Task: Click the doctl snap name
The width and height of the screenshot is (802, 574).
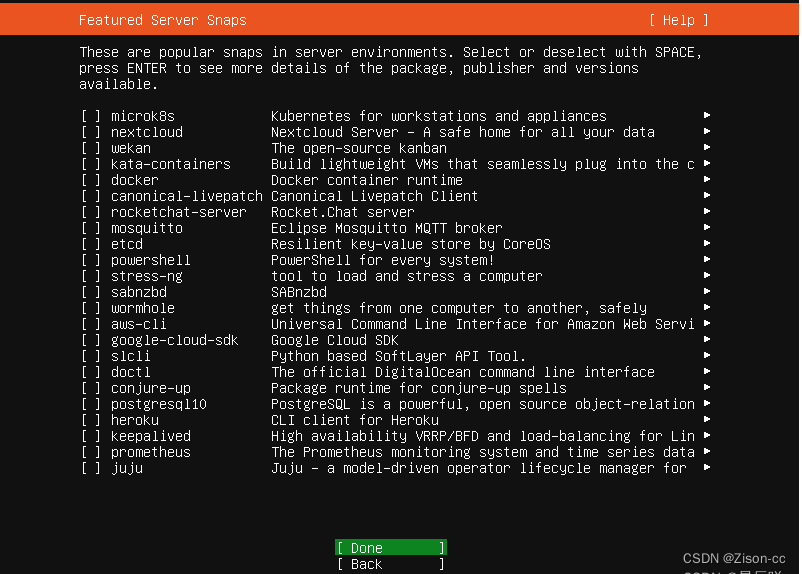Action: pos(130,372)
